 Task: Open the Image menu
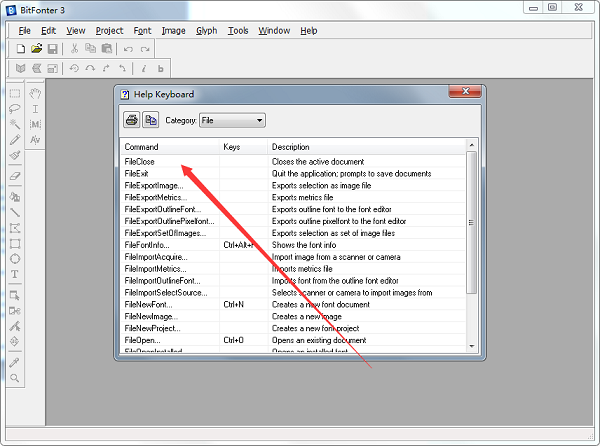click(173, 31)
